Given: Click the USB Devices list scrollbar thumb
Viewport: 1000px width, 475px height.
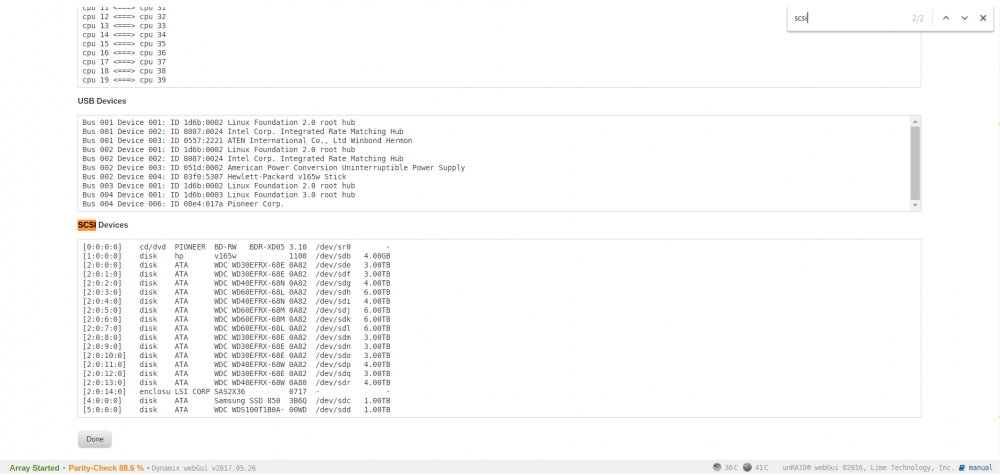Looking at the screenshot, I should pyautogui.click(x=915, y=163).
